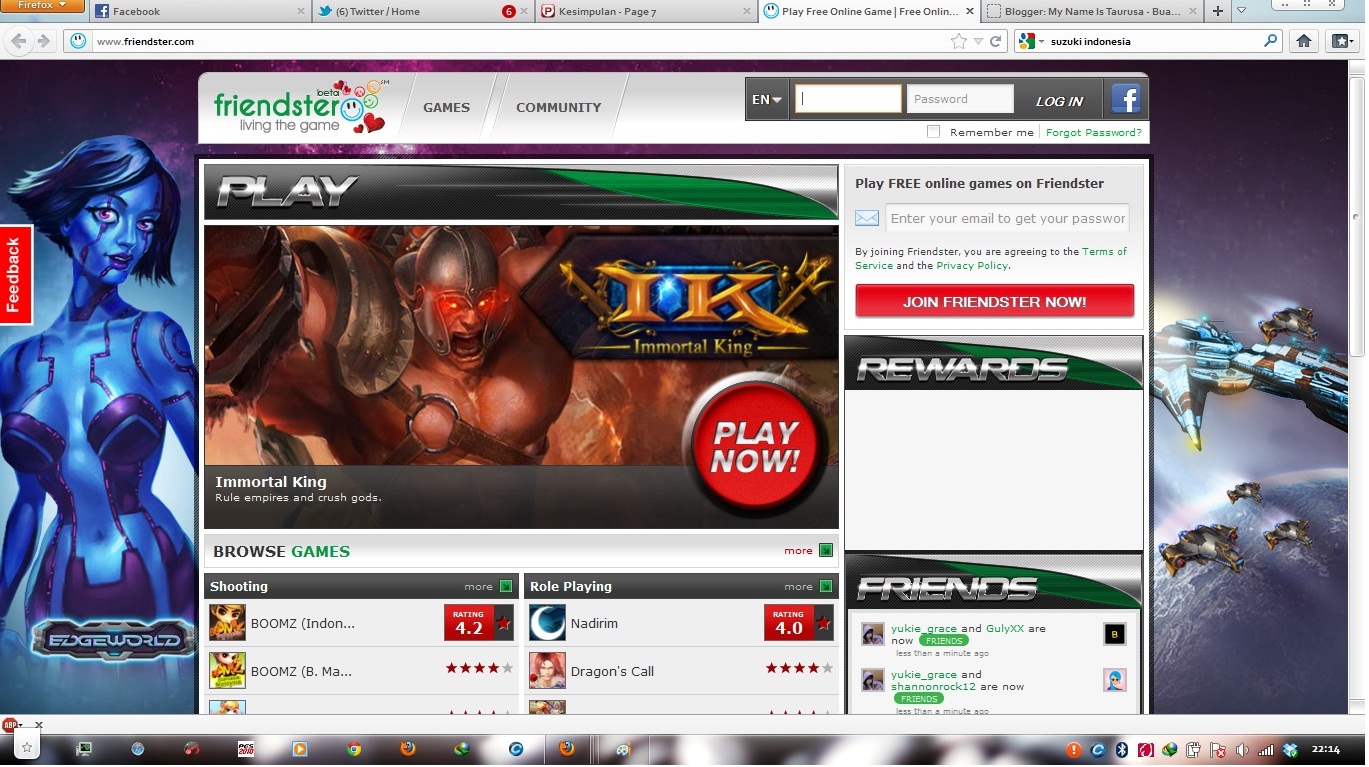Image resolution: width=1369 pixels, height=767 pixels.
Task: Open a new tab with the plus button
Action: 1217,11
